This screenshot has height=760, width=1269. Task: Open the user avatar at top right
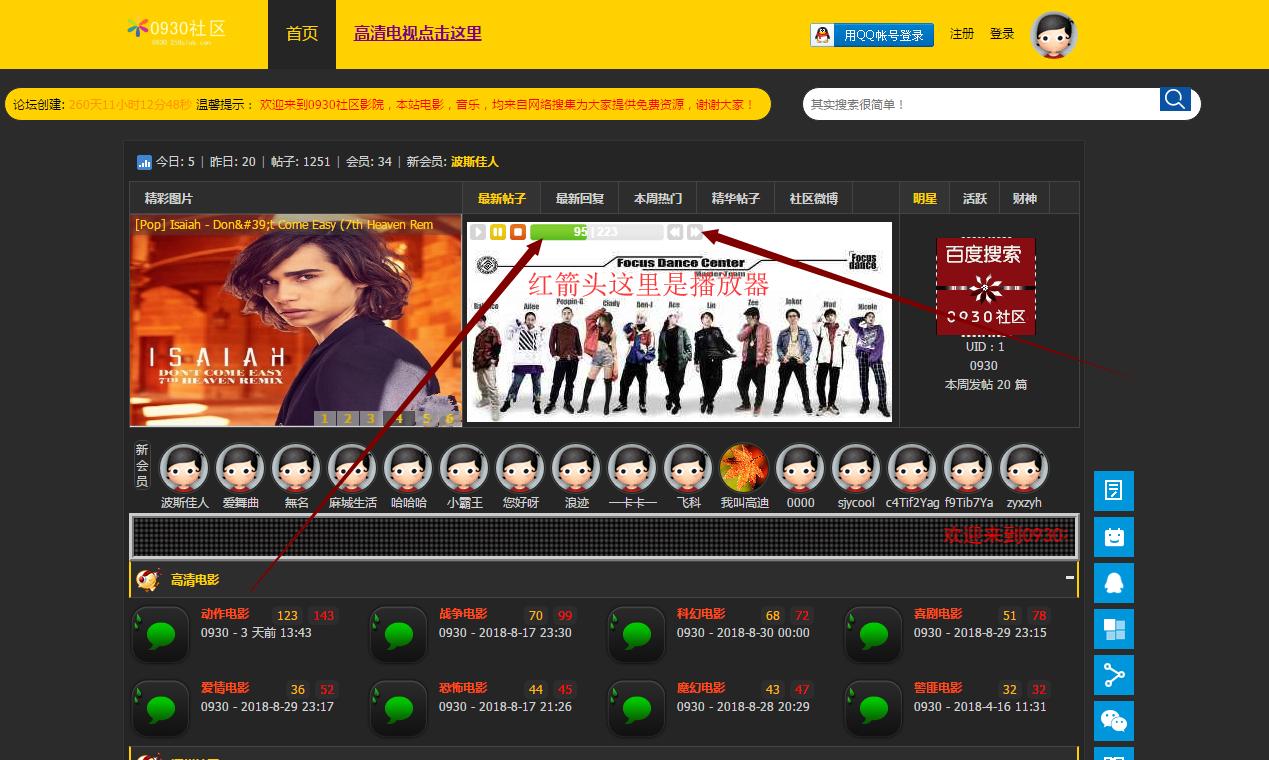click(1054, 35)
